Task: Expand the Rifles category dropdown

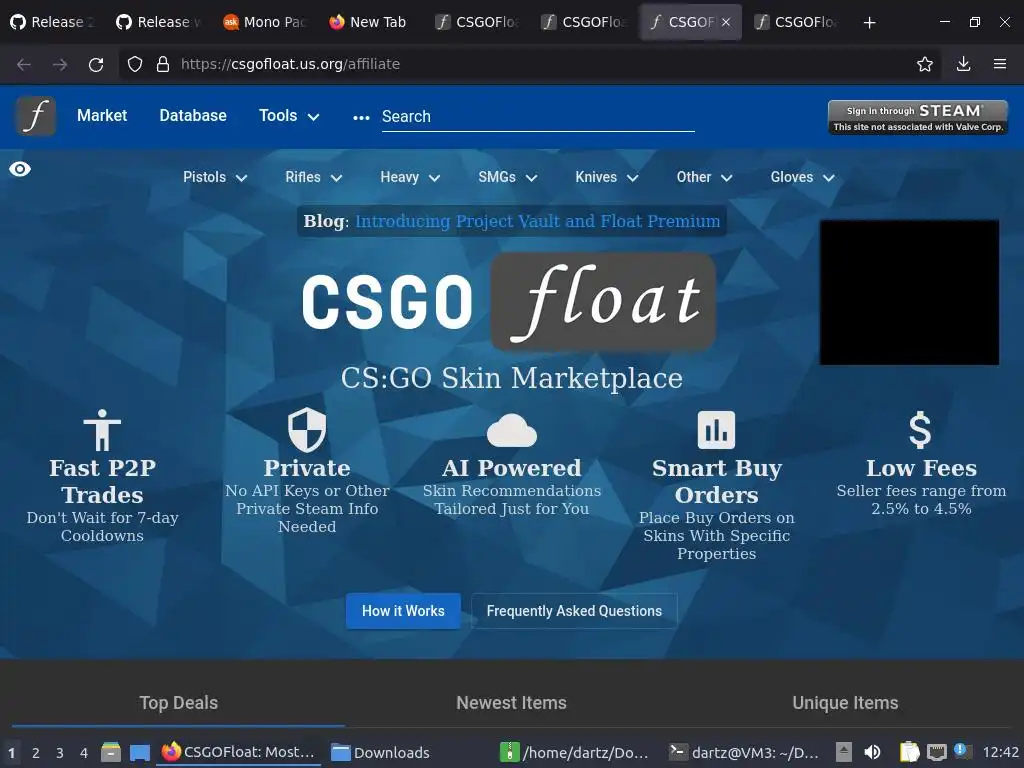Action: tap(313, 177)
